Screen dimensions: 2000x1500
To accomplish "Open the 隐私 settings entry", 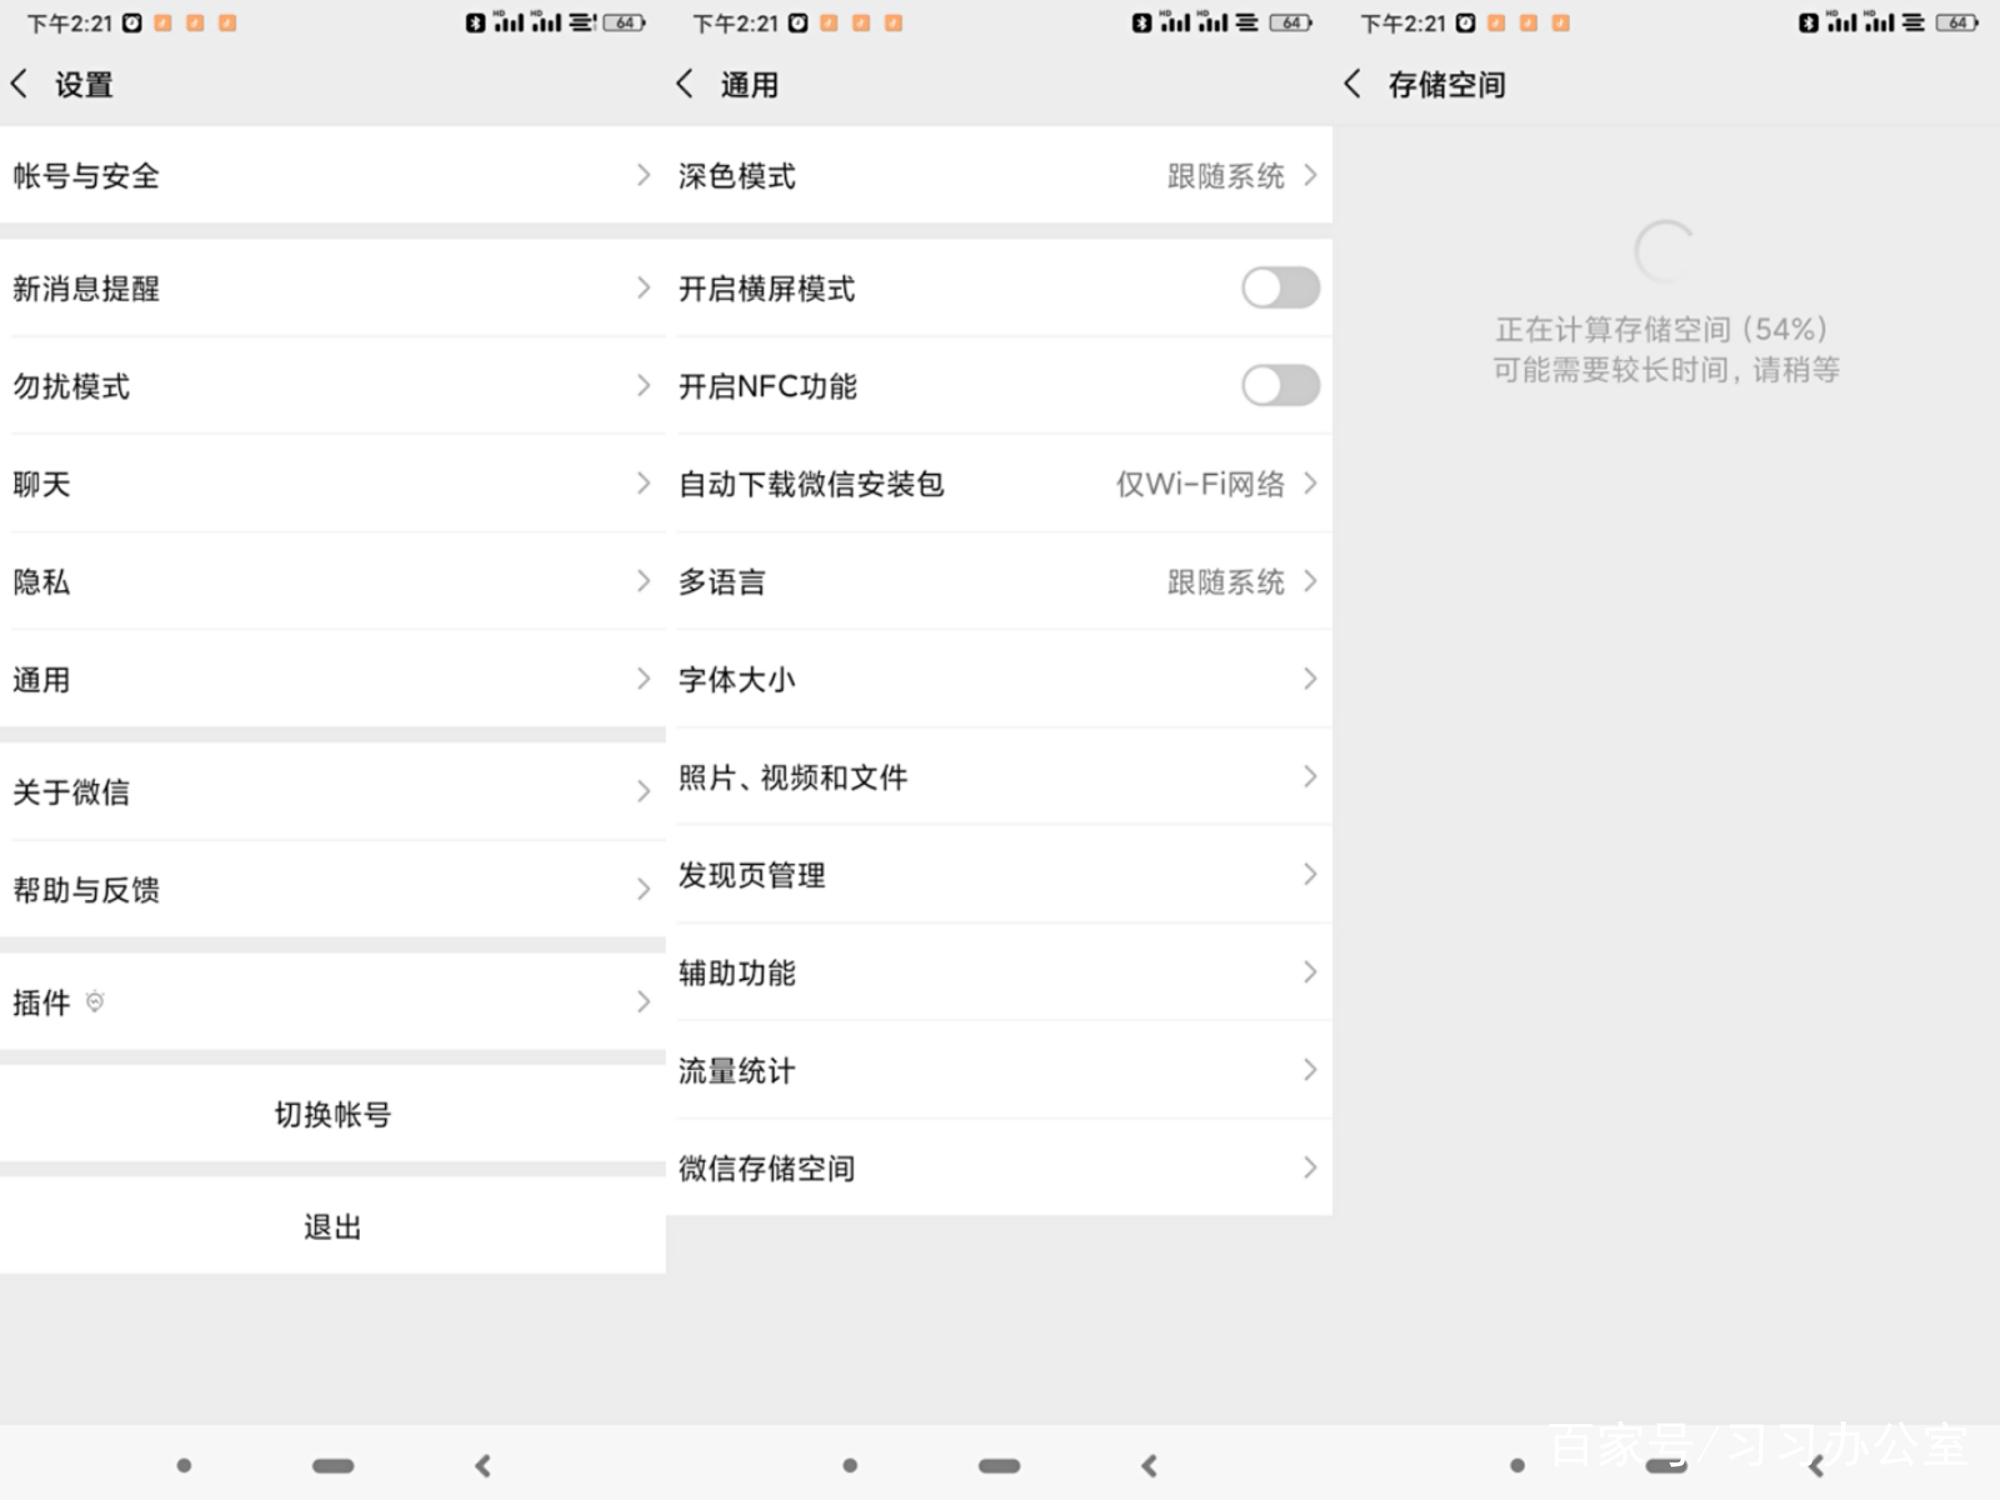I will pos(333,581).
